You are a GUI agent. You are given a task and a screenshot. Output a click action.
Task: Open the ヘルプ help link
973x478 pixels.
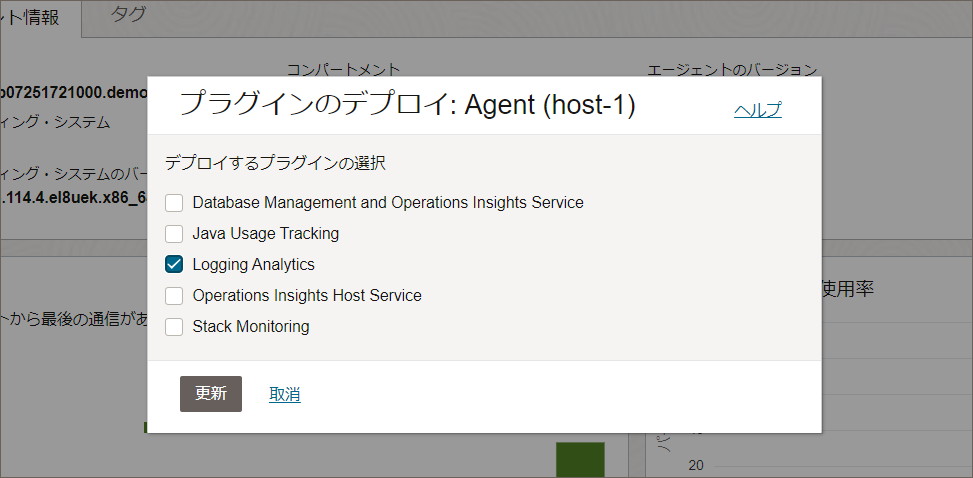coord(757,110)
